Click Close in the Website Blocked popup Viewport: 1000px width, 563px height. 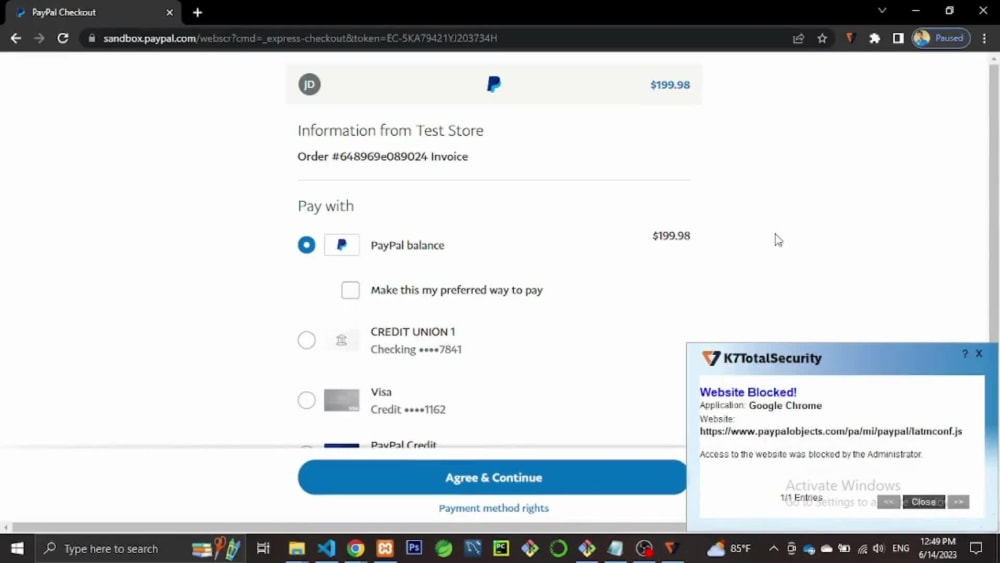(923, 502)
